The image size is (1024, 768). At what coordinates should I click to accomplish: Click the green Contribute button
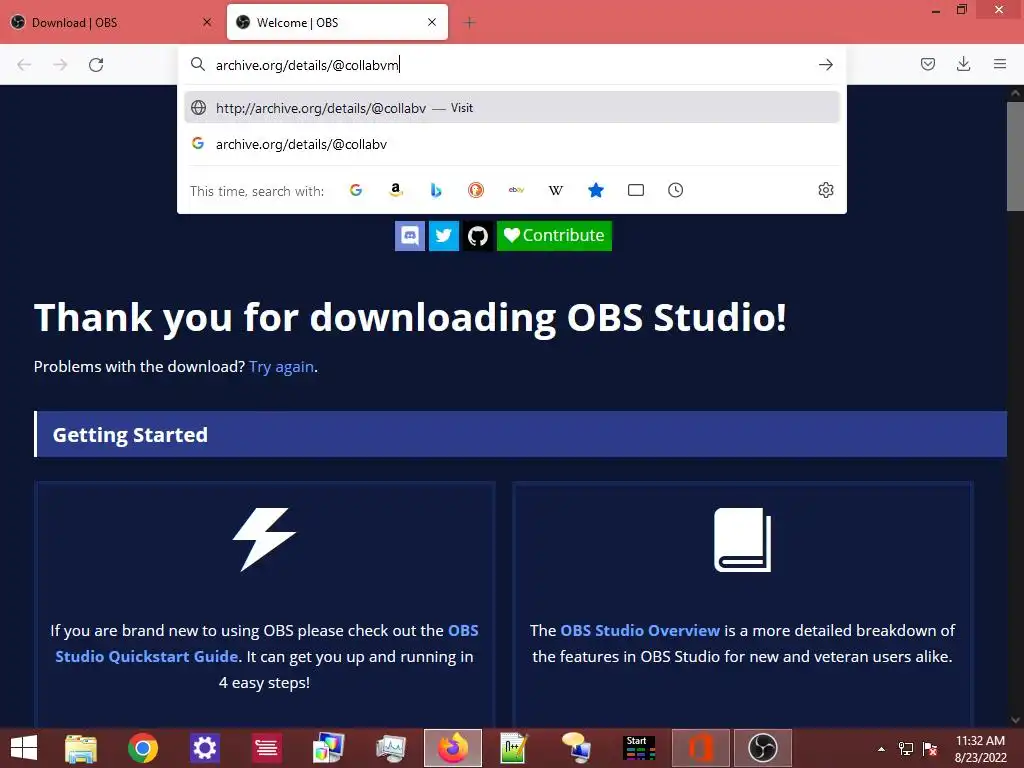click(554, 236)
